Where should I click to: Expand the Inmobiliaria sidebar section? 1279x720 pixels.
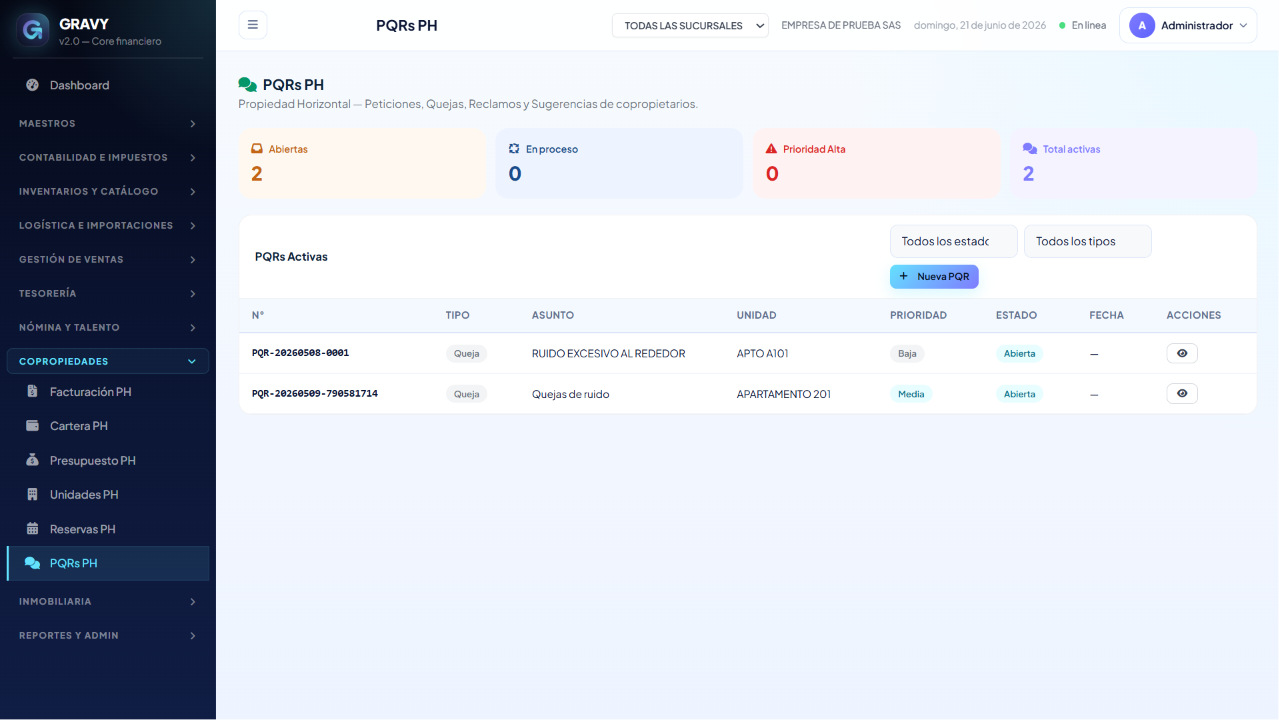pyautogui.click(x=108, y=601)
